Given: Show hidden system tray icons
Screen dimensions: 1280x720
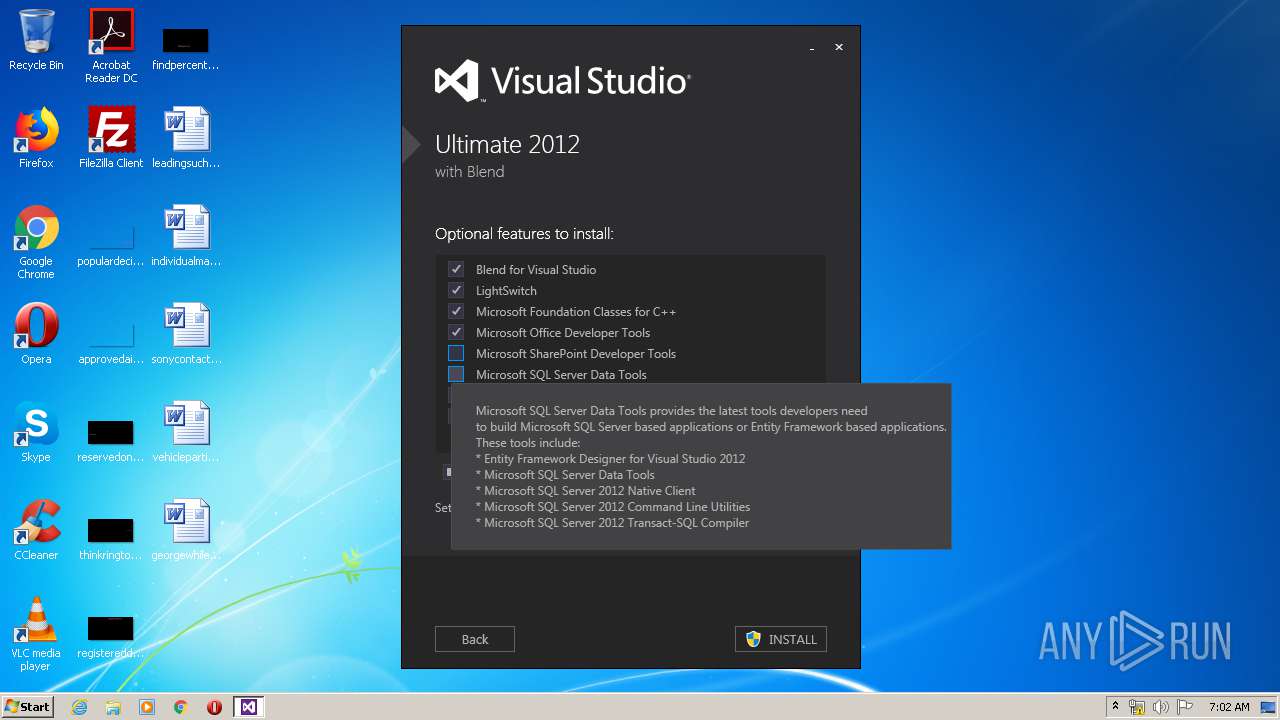Looking at the screenshot, I should coord(1115,707).
